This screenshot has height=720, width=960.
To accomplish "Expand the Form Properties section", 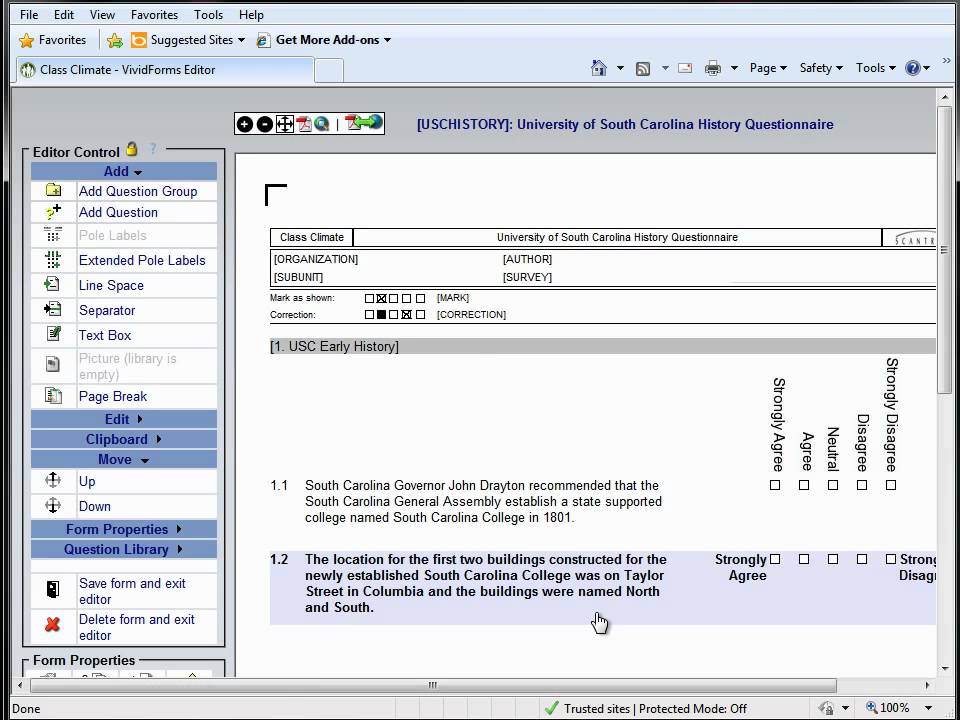I will (124, 529).
